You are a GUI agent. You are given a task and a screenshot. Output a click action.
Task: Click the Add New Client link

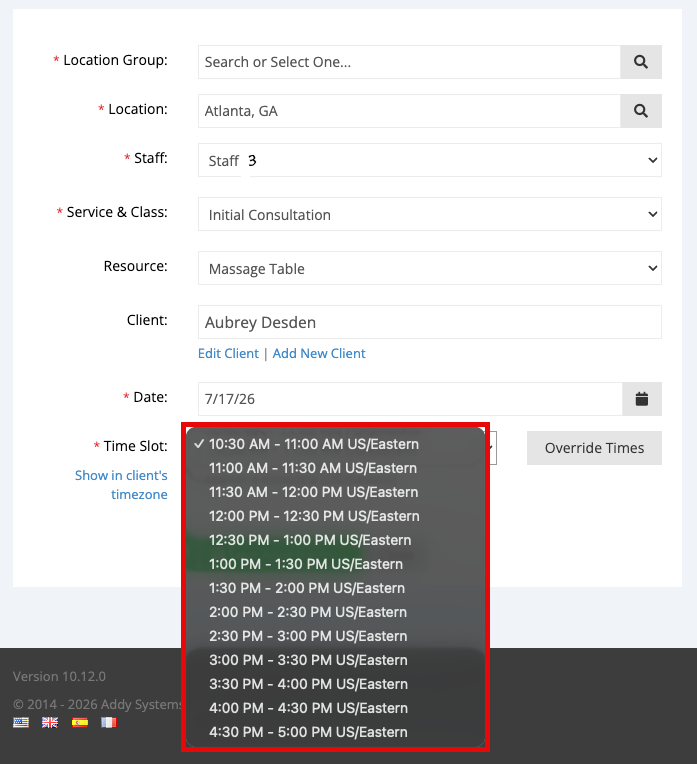[319, 353]
